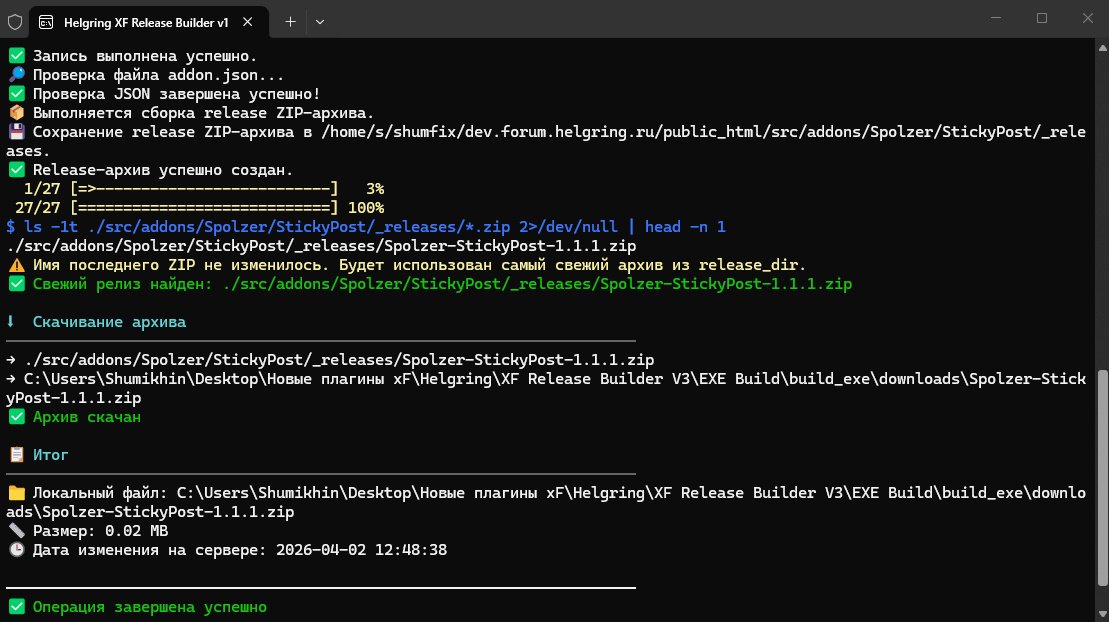Click the terminal icon on the tab
The width and height of the screenshot is (1109, 622).
click(46, 23)
